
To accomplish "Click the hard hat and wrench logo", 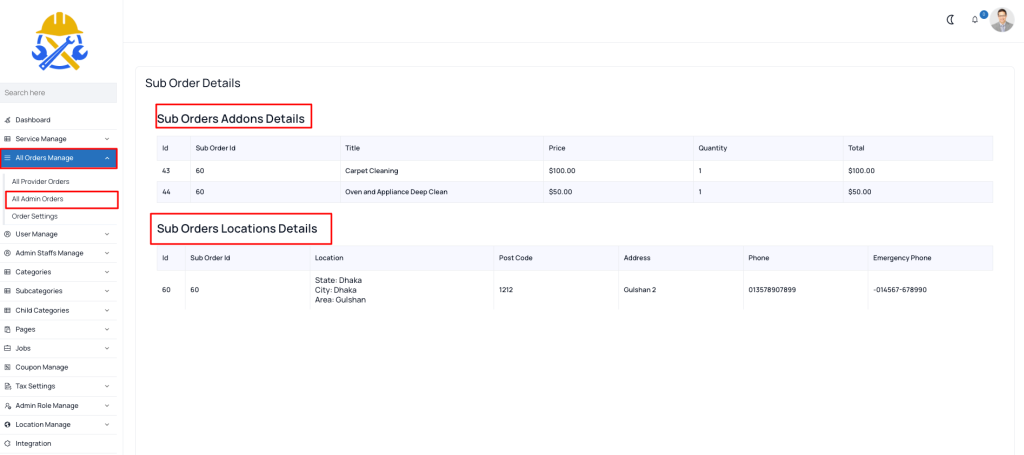I will coord(59,41).
